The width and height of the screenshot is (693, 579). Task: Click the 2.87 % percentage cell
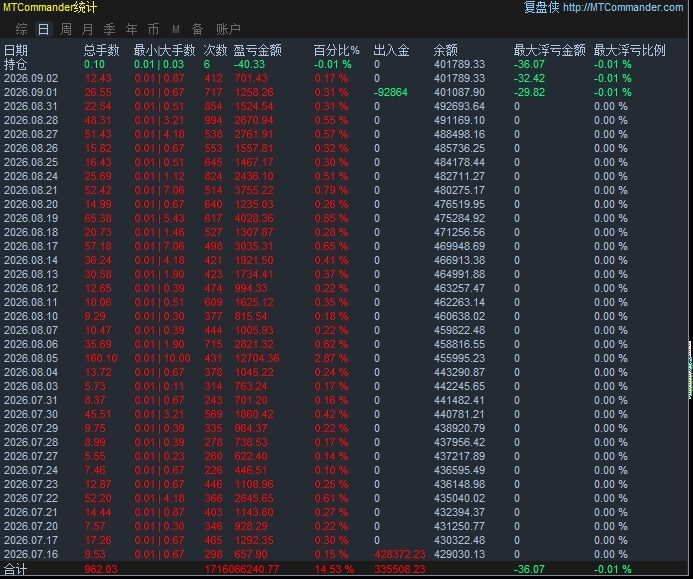(331, 358)
